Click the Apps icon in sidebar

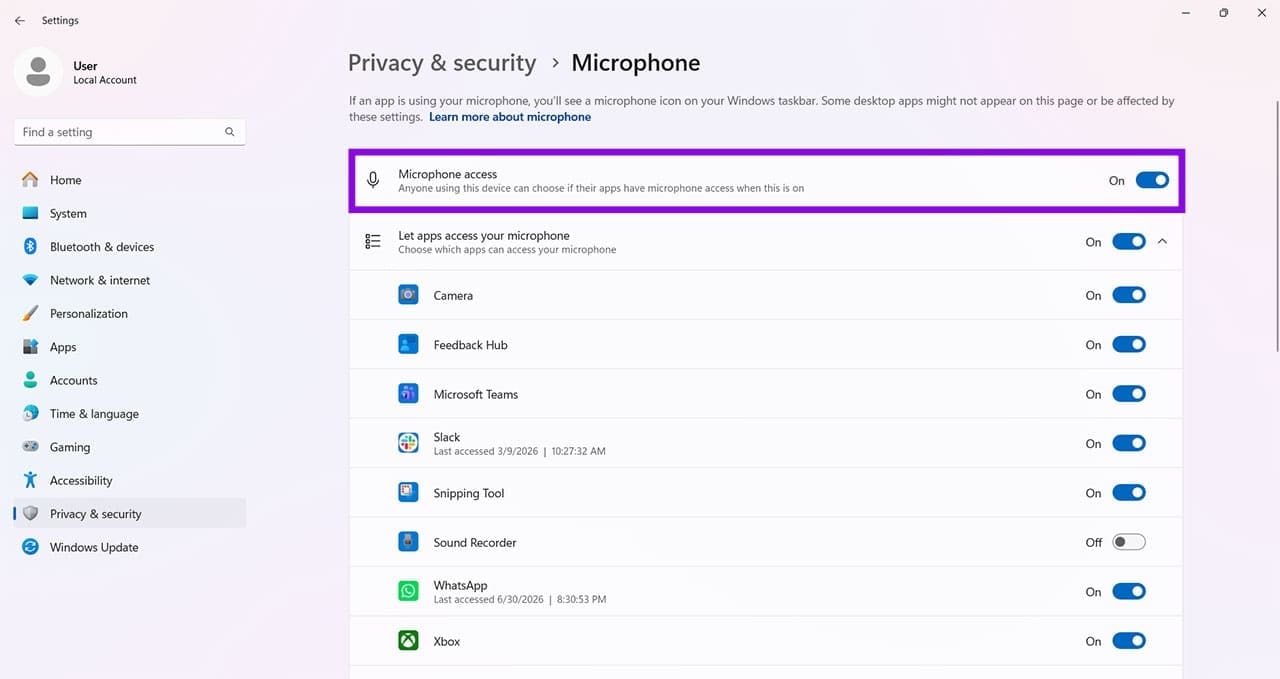pos(30,347)
